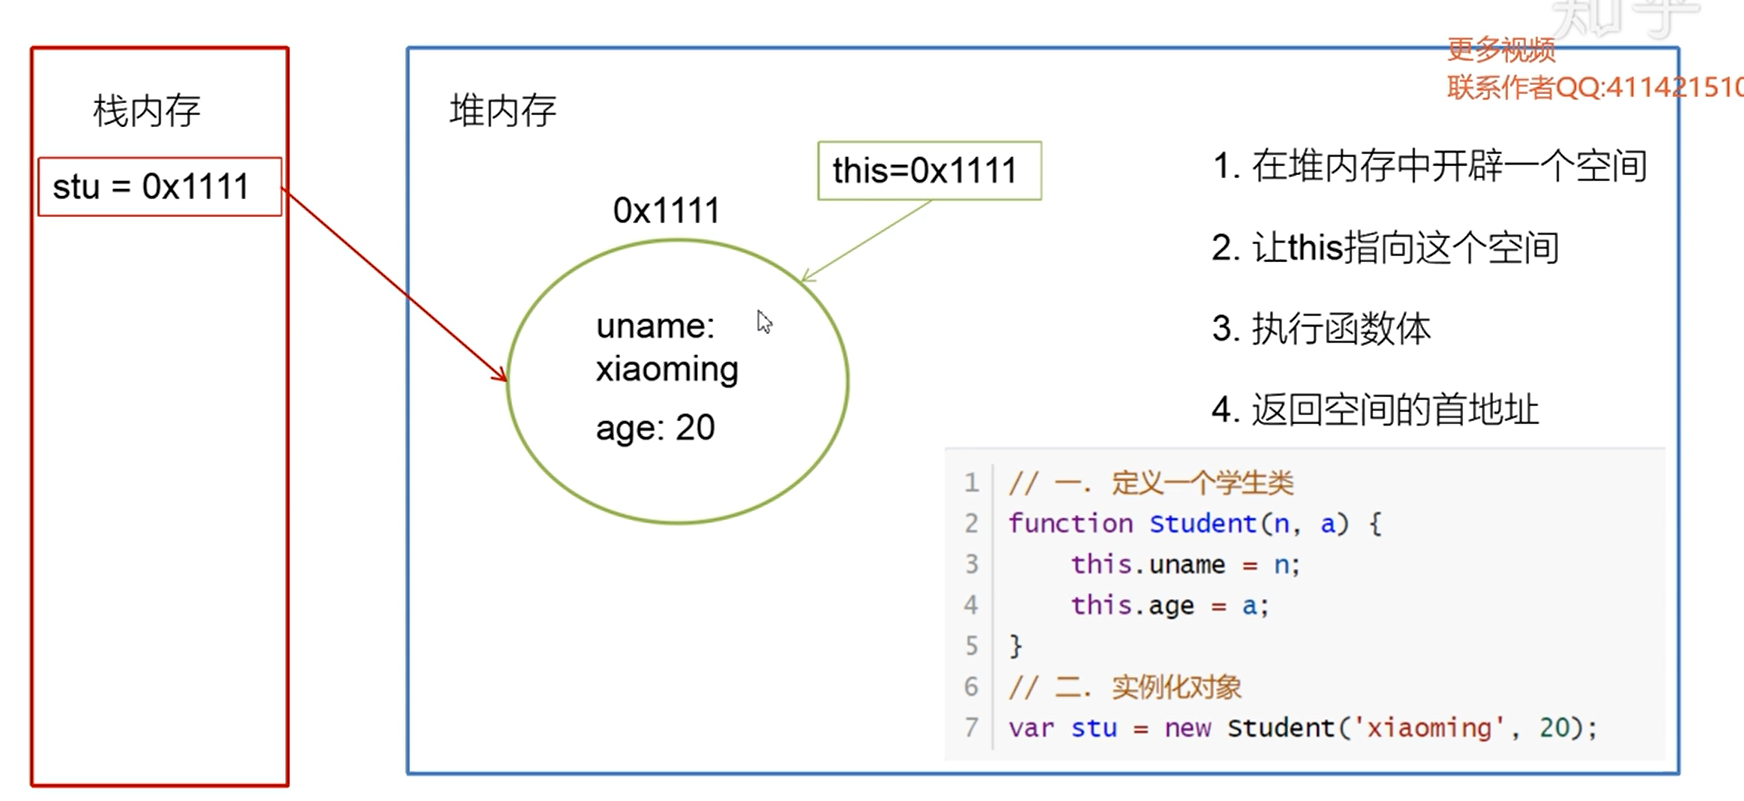
Task: Click code comment '// 二. 实例化对象'
Action: coord(1125,687)
